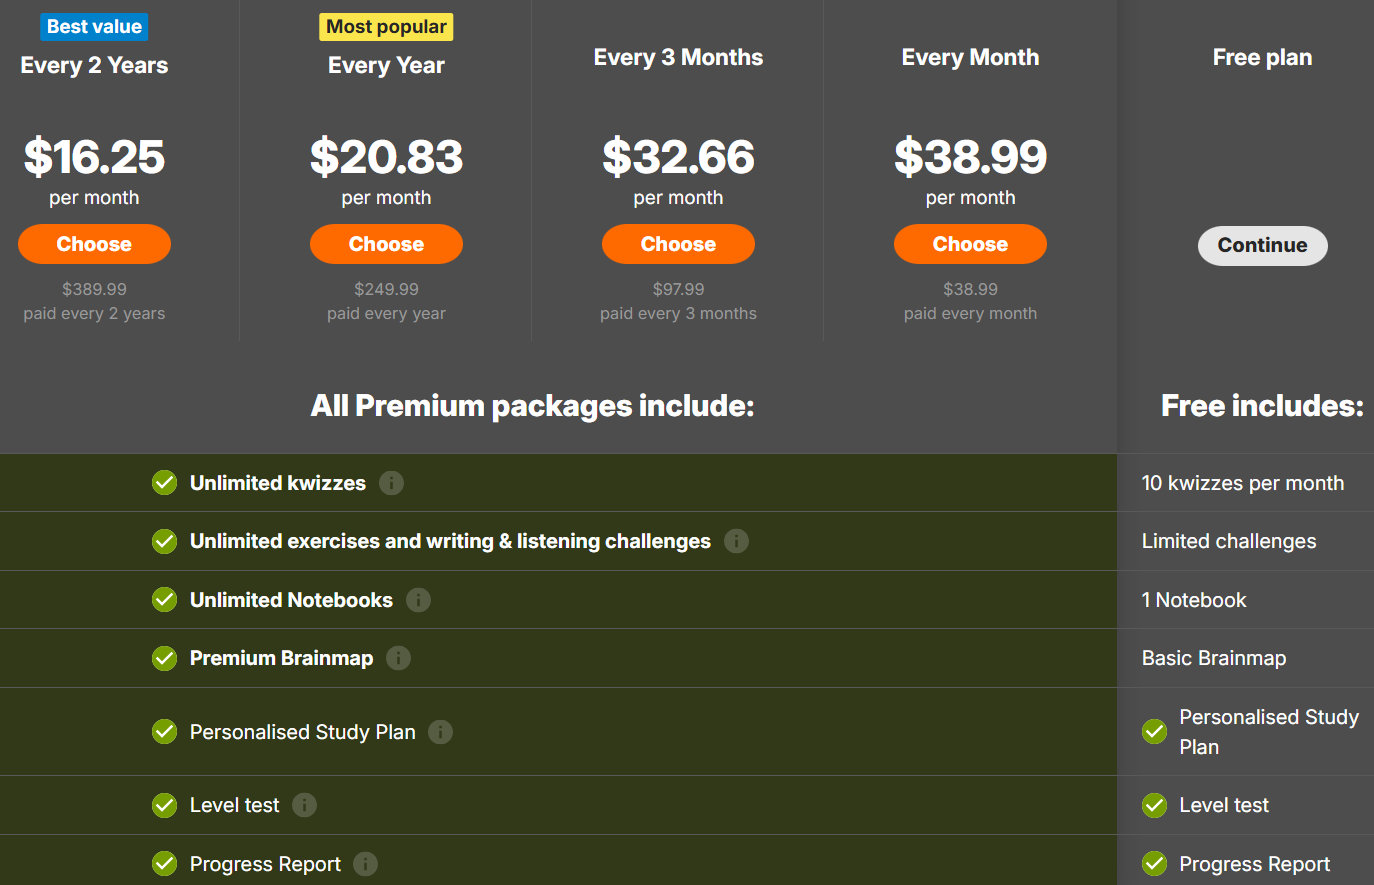Click the Best value badge

point(94,27)
